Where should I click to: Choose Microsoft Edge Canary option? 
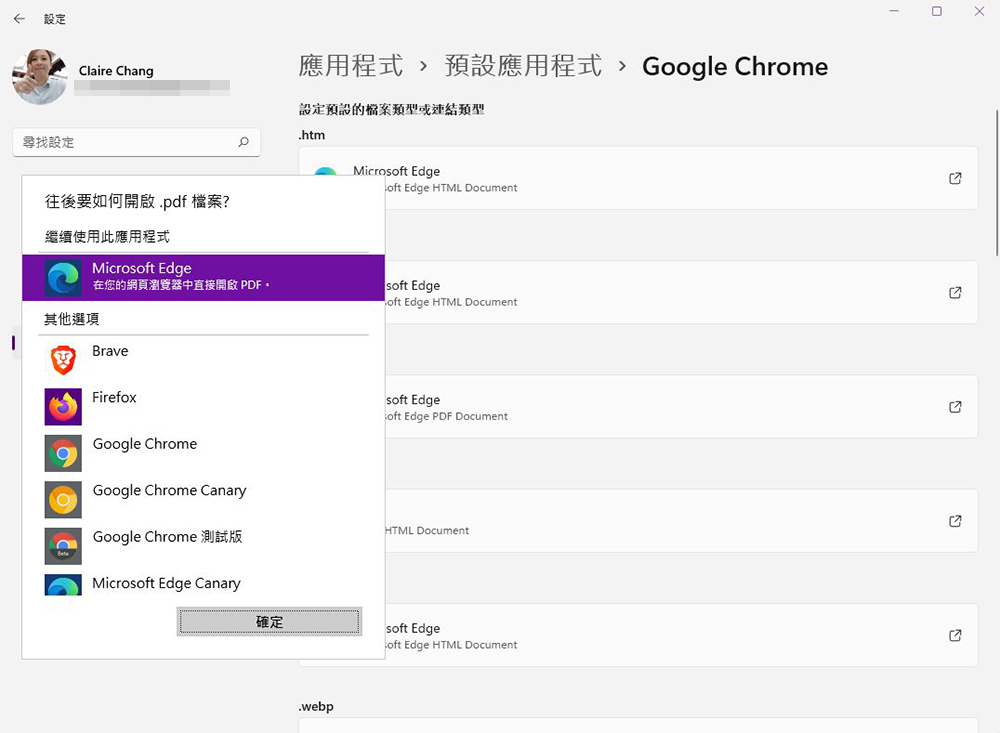pos(203,584)
